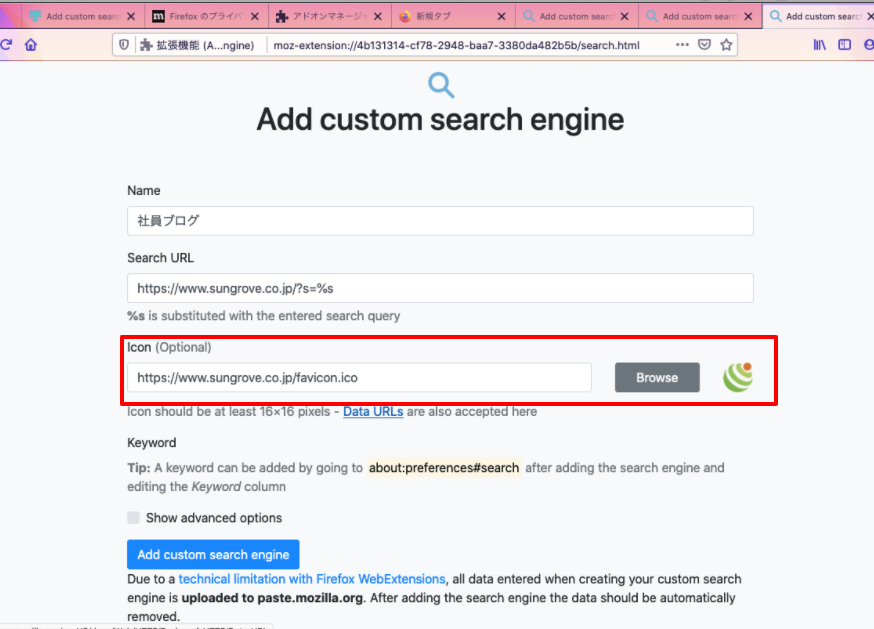Click the Icon URL text field

tap(359, 377)
